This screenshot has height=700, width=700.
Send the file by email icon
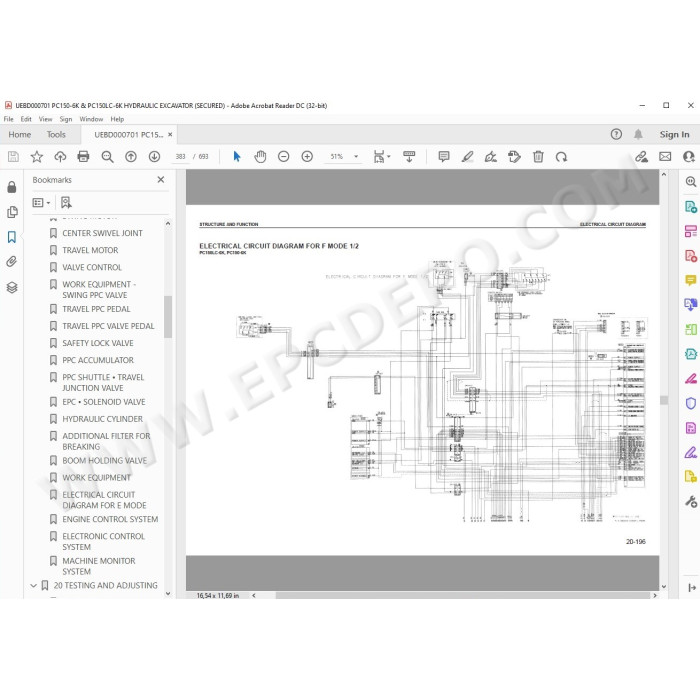pos(665,157)
